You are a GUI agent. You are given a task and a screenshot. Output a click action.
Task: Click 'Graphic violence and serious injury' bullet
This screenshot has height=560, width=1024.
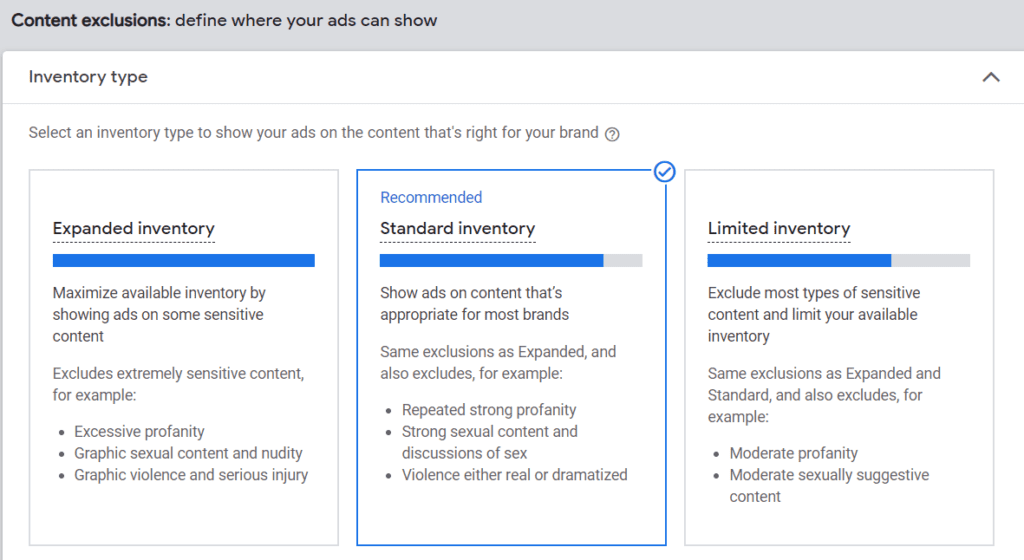tap(191, 475)
